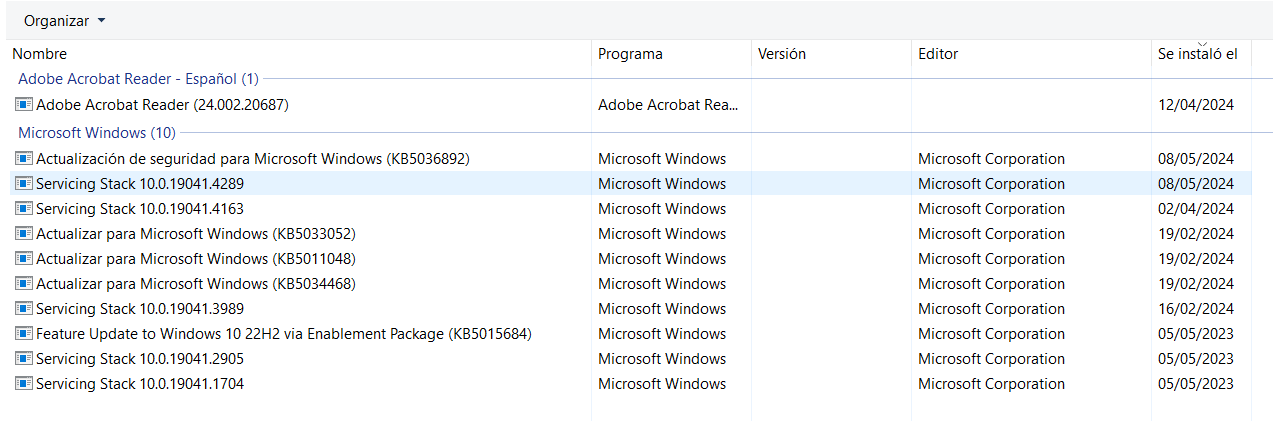Click install date 19/02/2024 of KB5034468
Screen dimensions: 1273x421
(x=1196, y=284)
